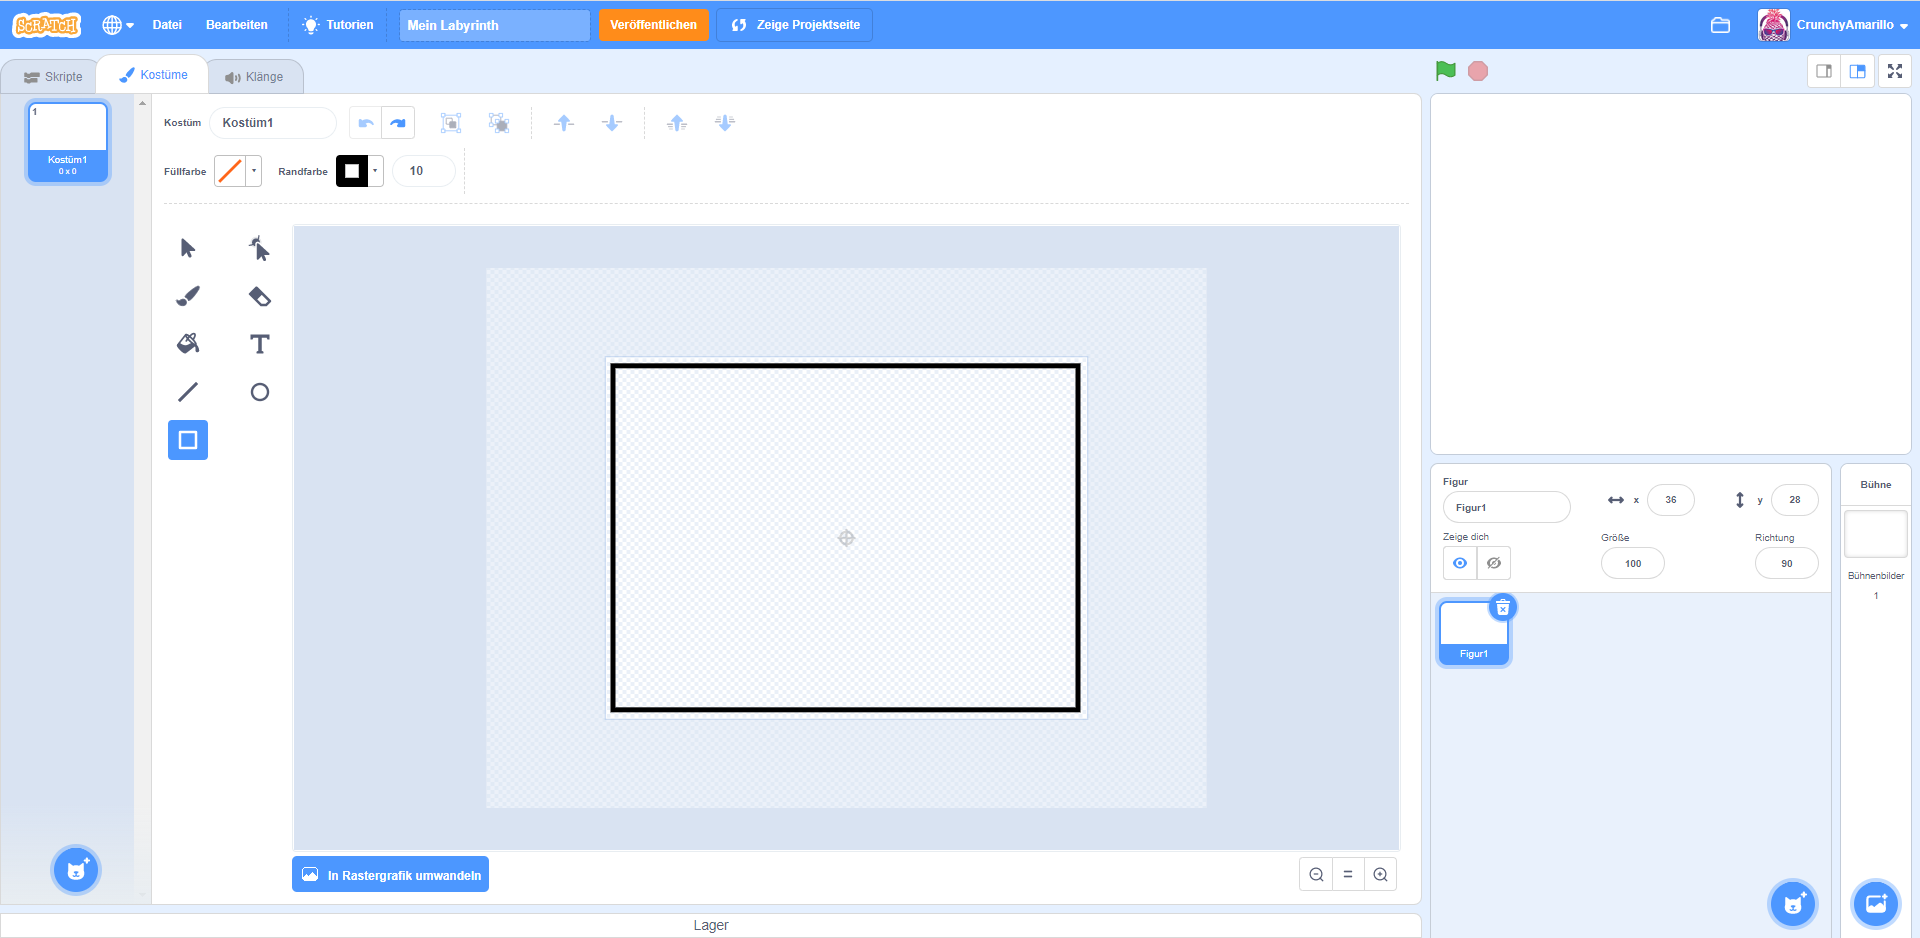Open the Füllfarbe fill color dropdown
Image resolution: width=1920 pixels, height=938 pixels.
pyautogui.click(x=254, y=171)
